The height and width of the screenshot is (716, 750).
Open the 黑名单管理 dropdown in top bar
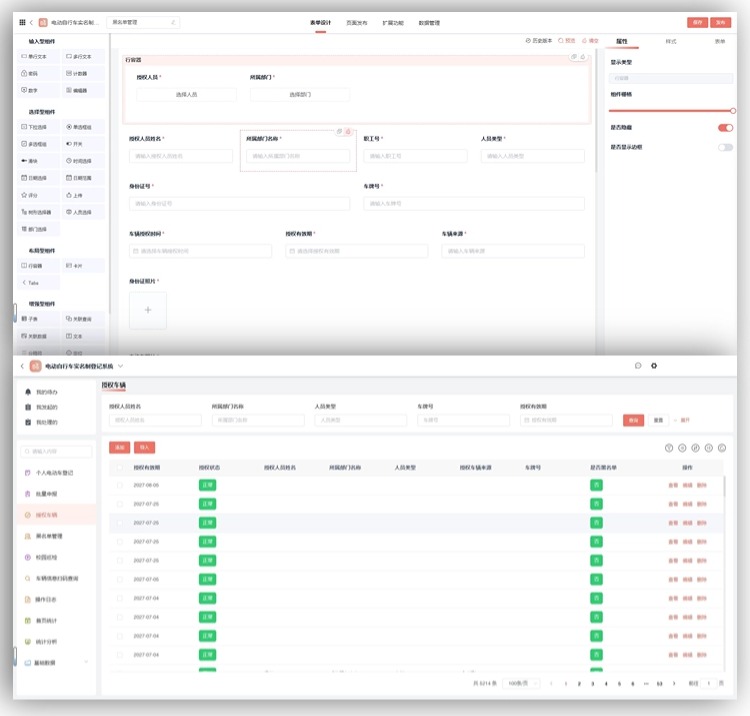[x=143, y=22]
